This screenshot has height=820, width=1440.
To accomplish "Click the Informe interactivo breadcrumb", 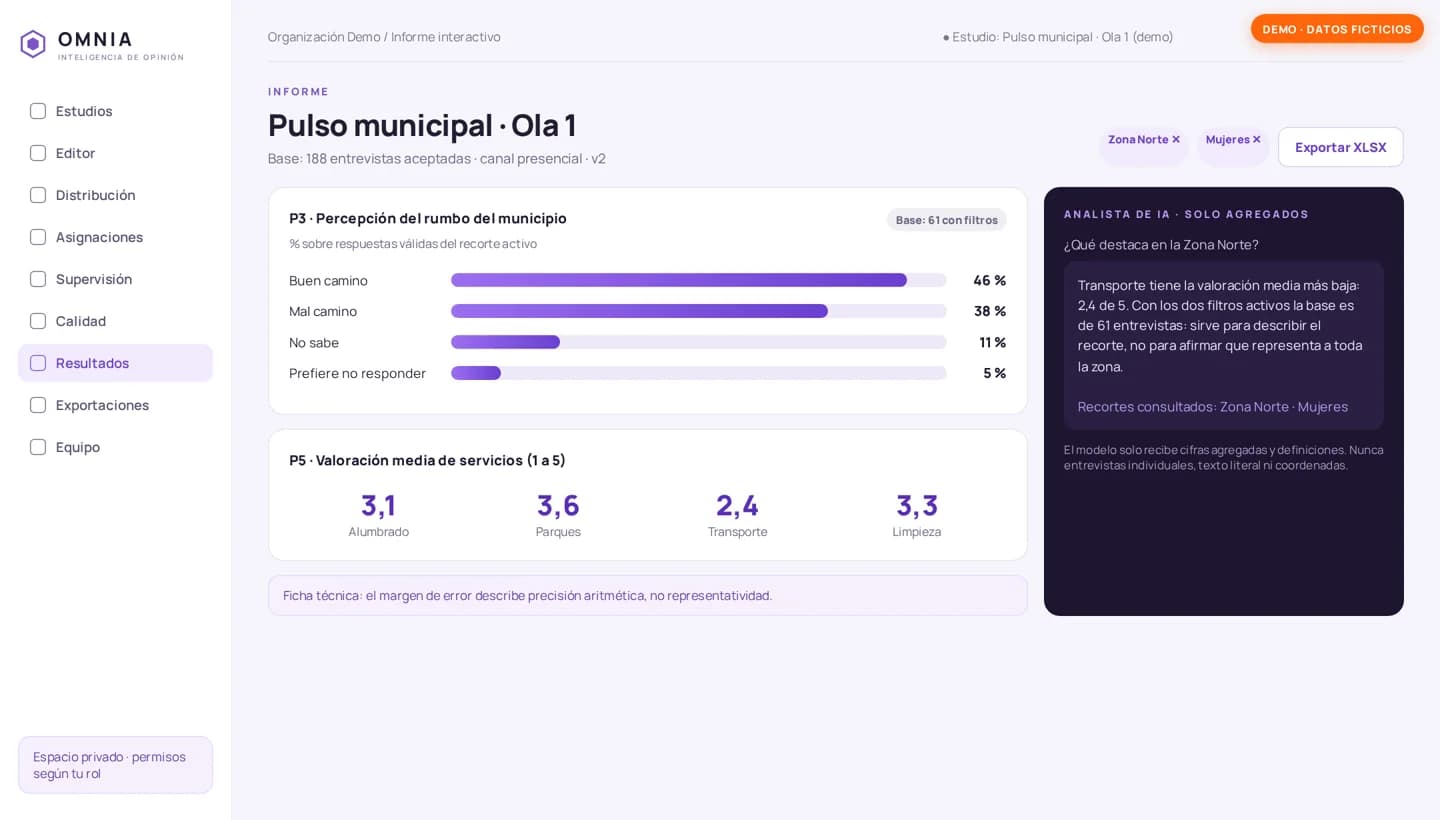I will pos(446,37).
